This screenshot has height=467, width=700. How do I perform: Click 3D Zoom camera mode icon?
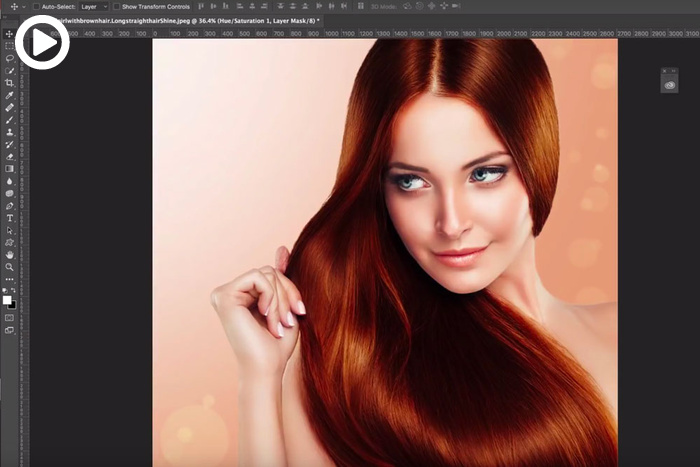456,6
